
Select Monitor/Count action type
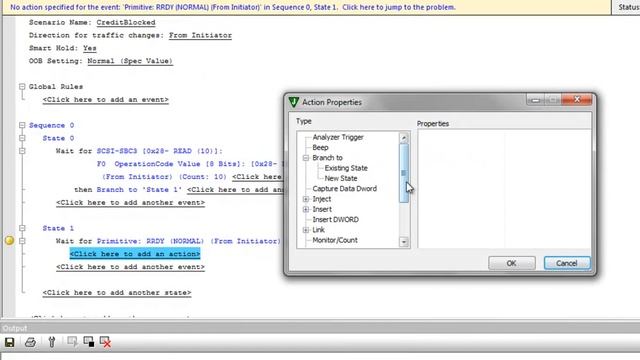(x=335, y=240)
